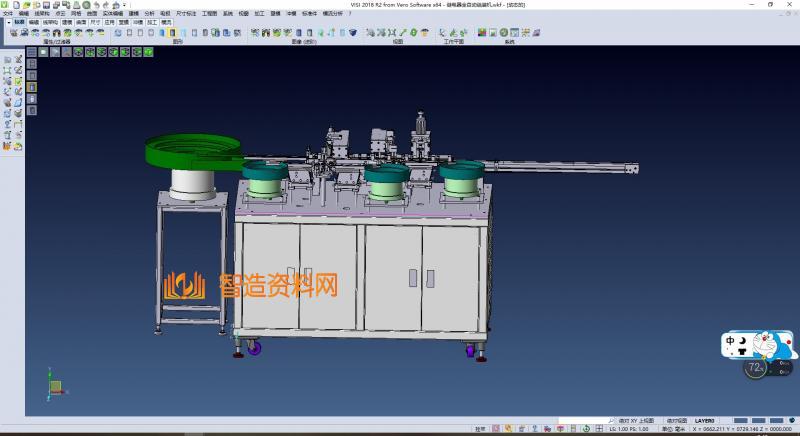Click the XYZ axis triad in viewport corner
The image size is (800, 436).
click(55, 385)
